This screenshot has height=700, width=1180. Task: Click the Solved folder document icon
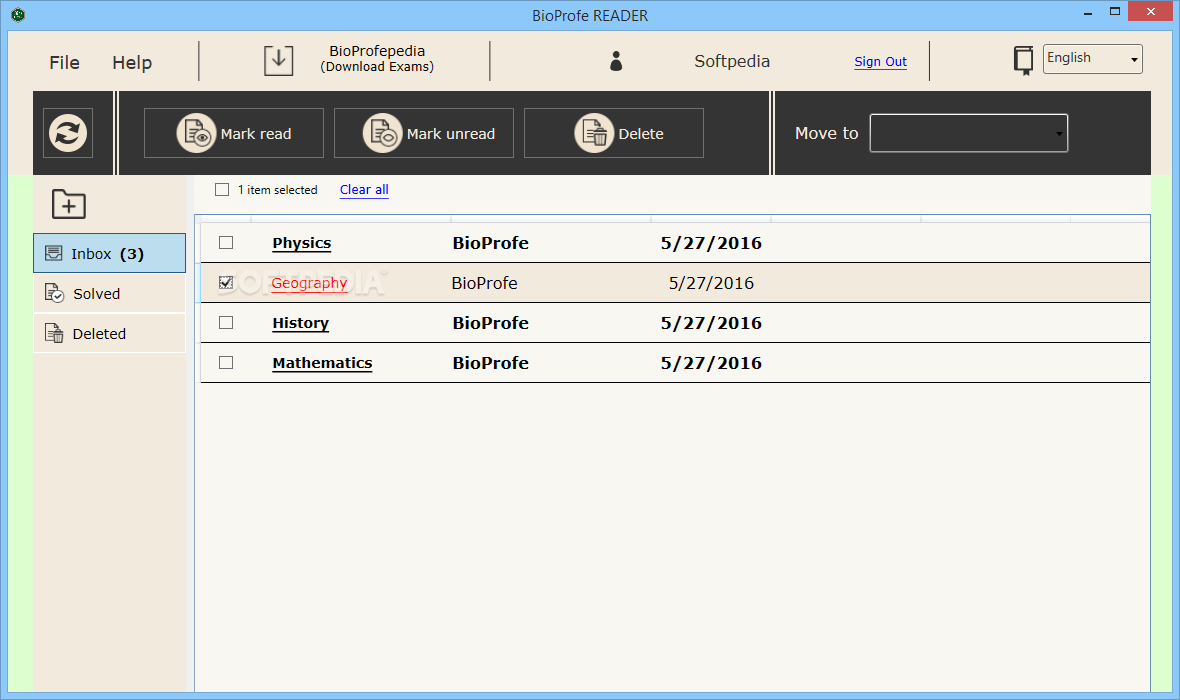tap(54, 293)
